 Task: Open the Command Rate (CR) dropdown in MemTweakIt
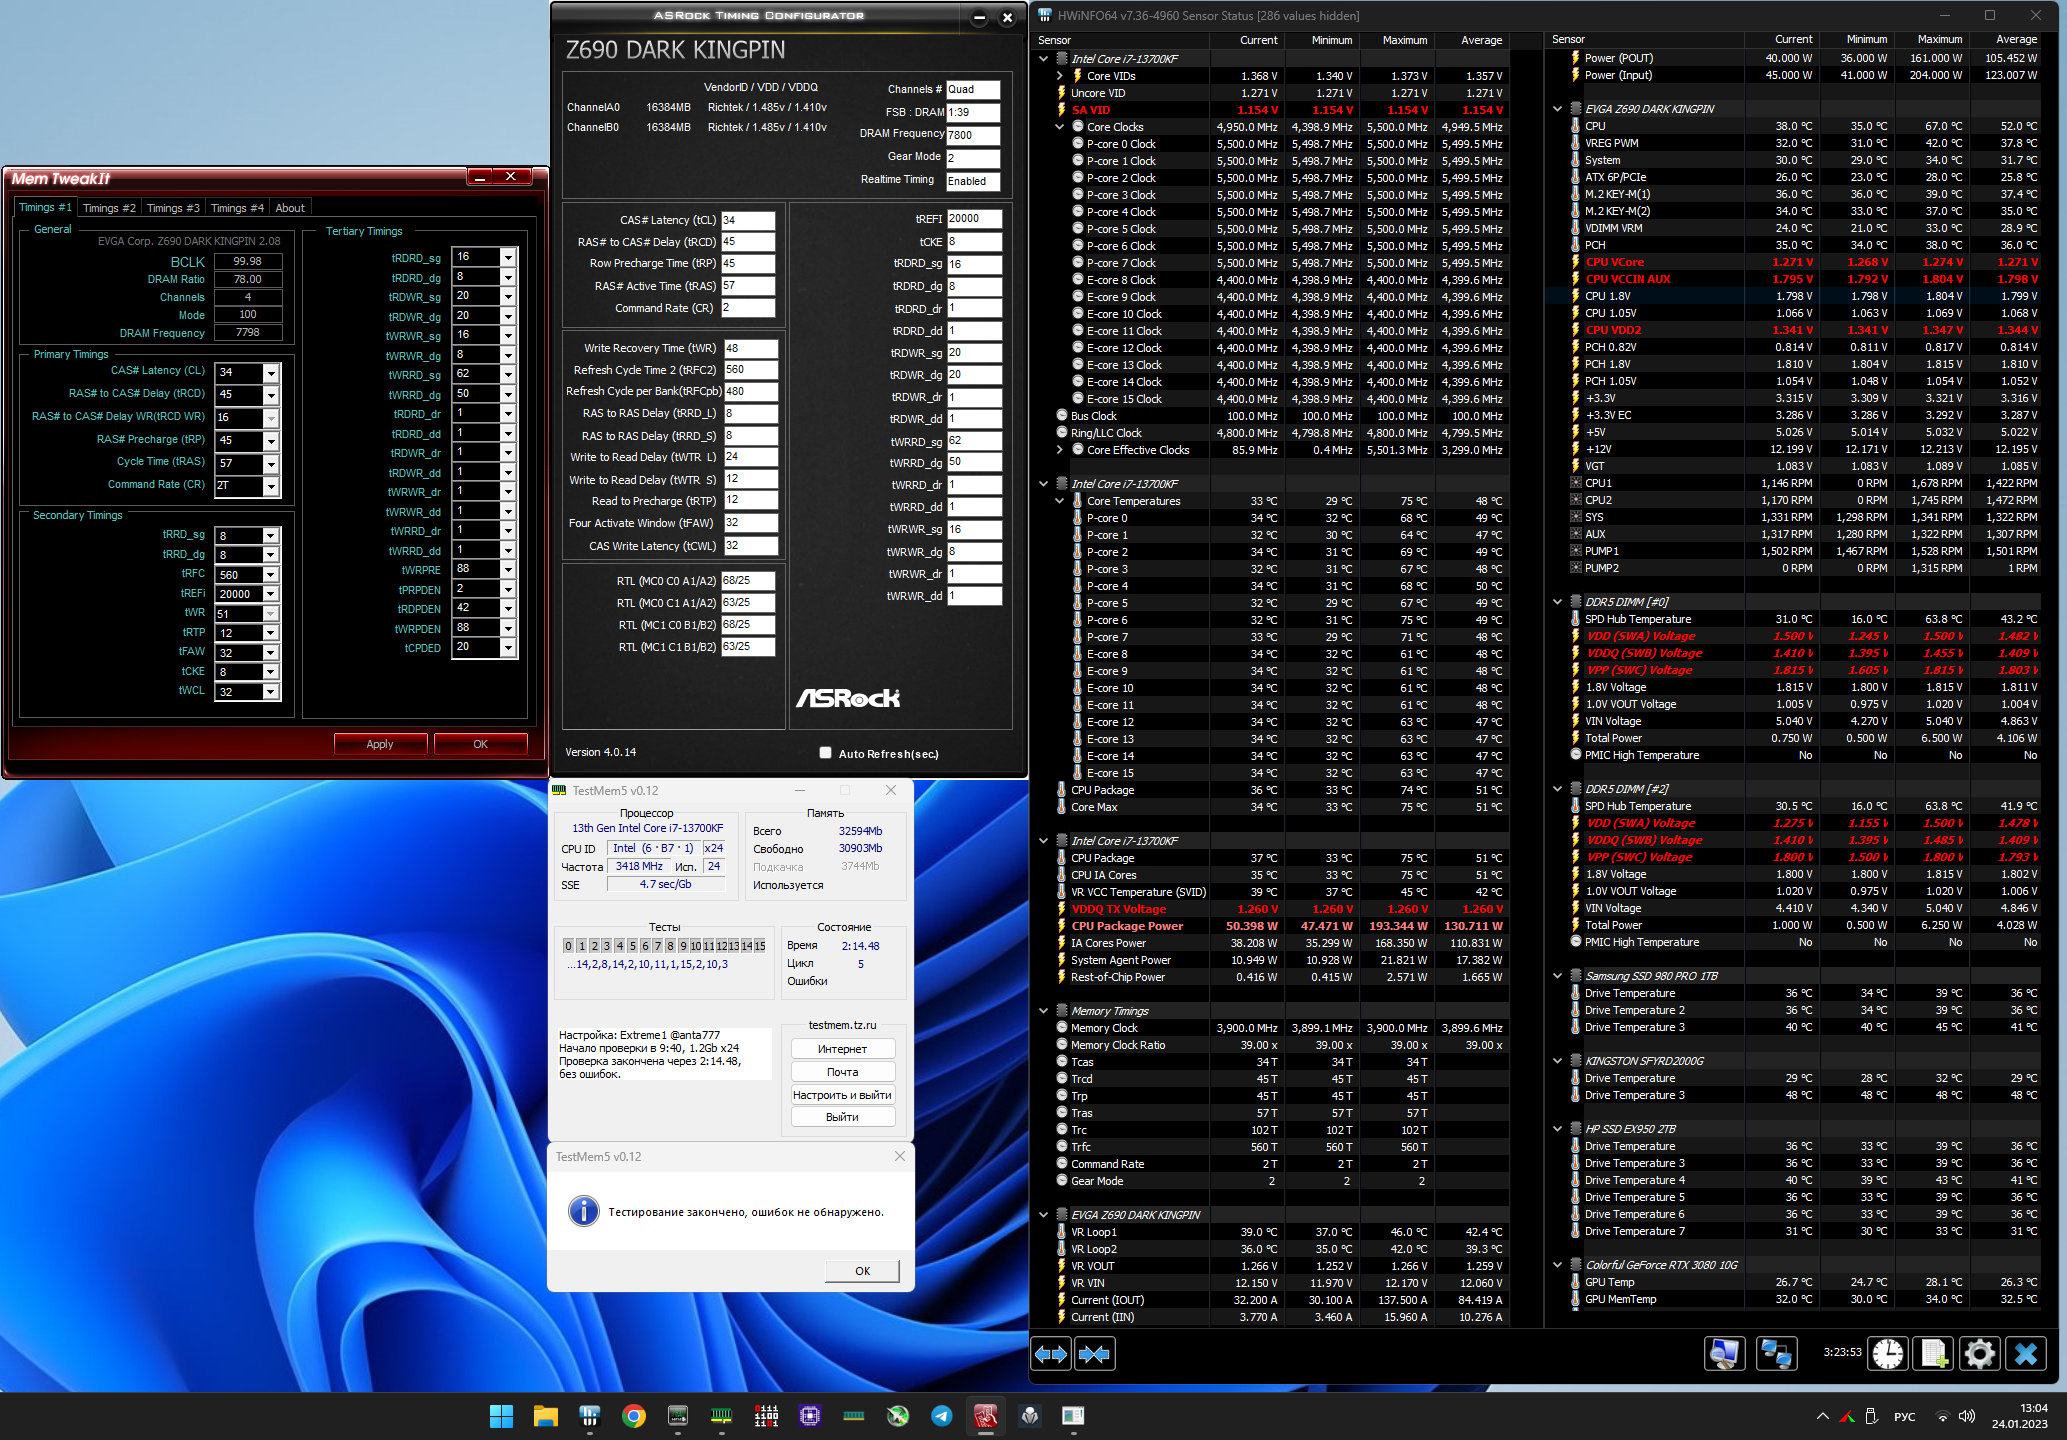[270, 486]
